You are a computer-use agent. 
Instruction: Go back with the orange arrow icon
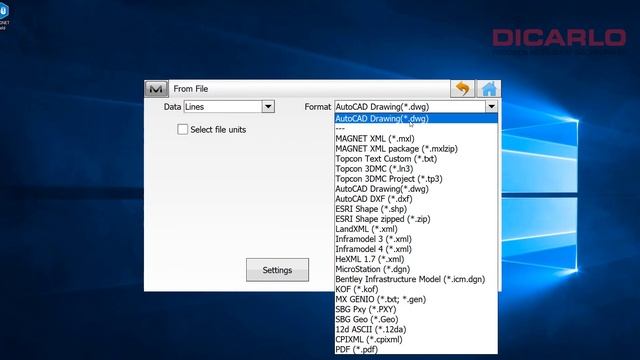coord(462,89)
